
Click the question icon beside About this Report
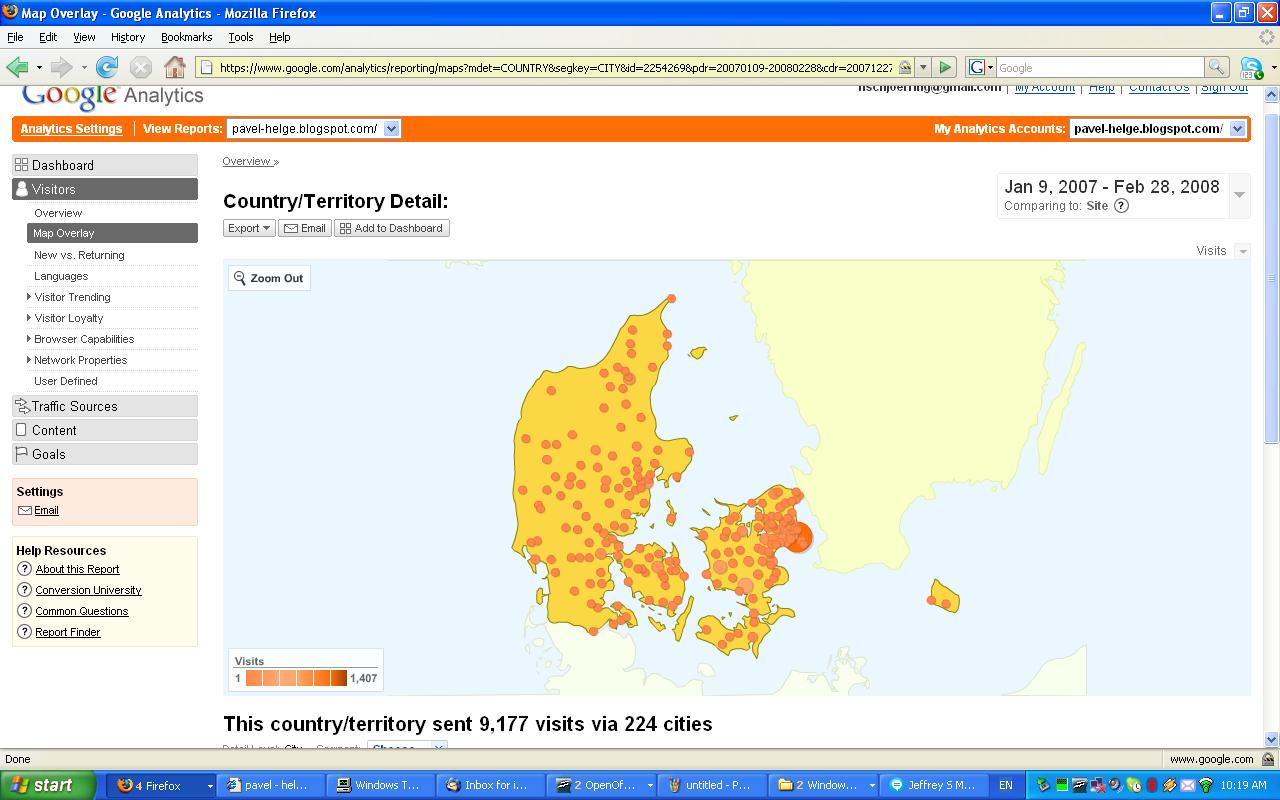coord(25,569)
